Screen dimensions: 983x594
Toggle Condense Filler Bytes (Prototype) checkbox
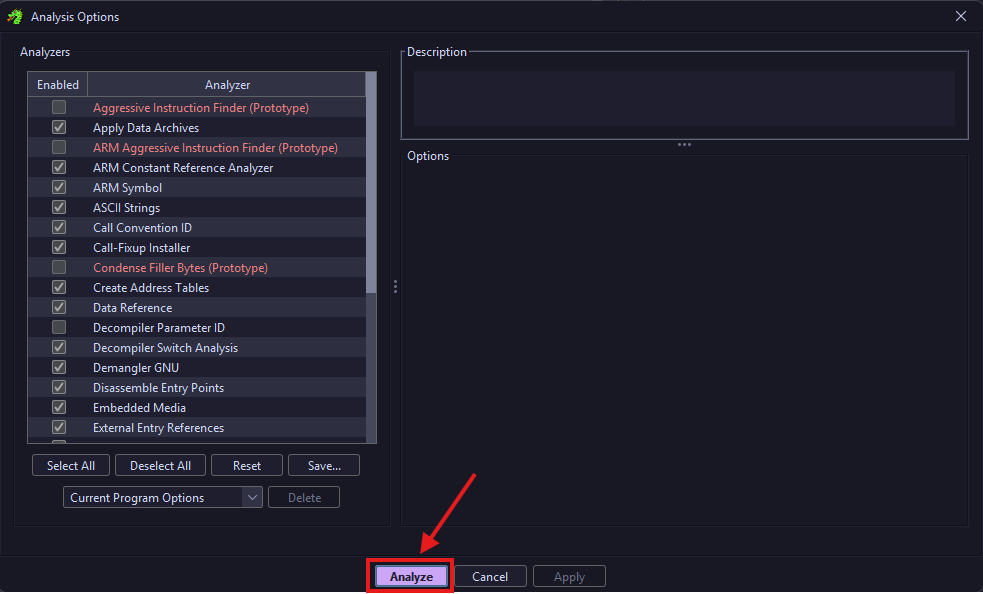[x=59, y=267]
